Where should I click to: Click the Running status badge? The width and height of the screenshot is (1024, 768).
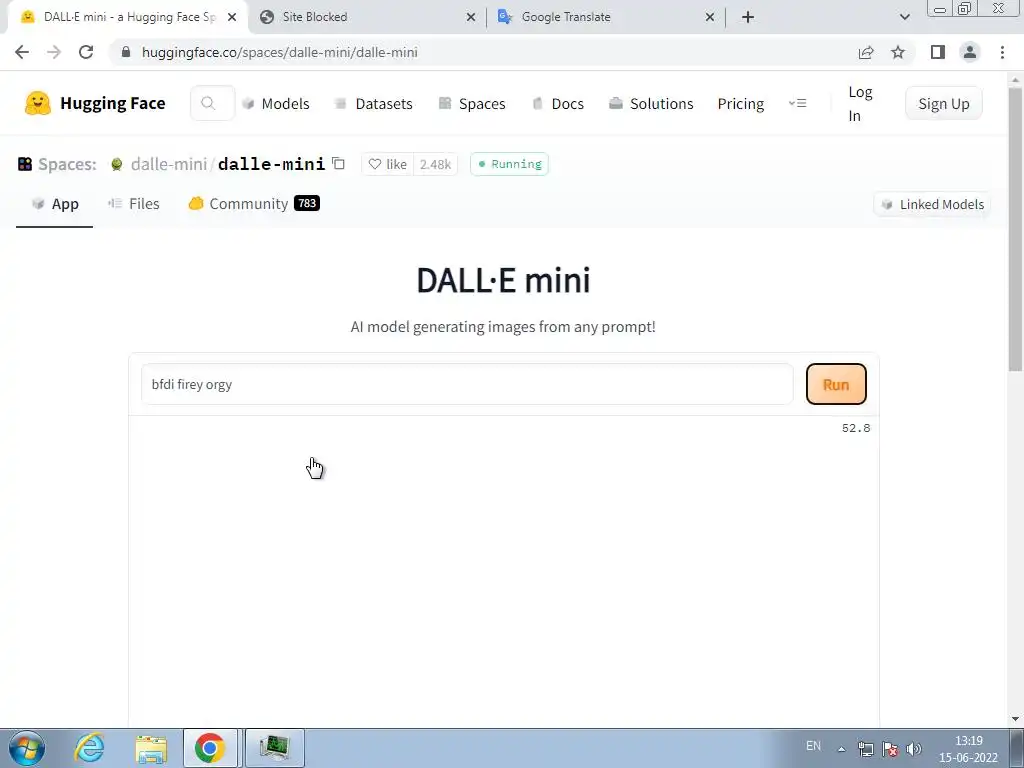coord(509,164)
